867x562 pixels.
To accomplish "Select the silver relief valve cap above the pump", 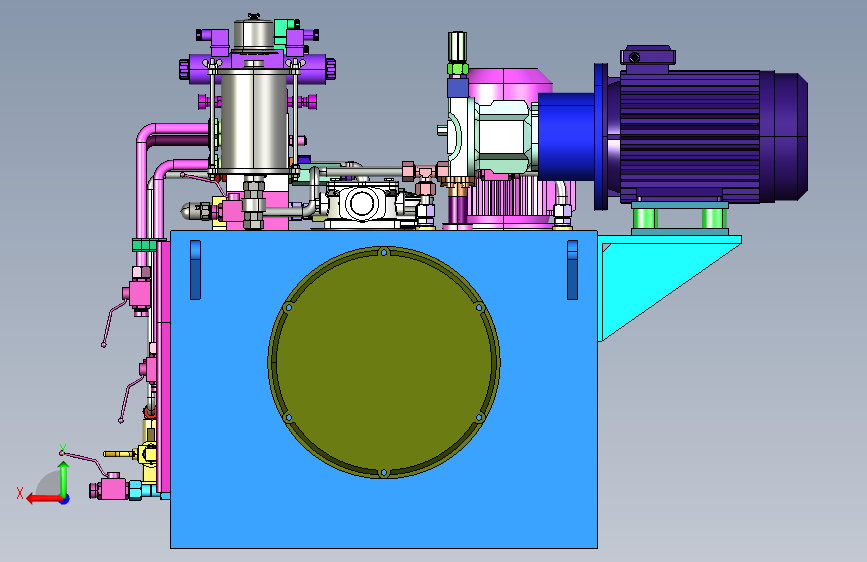I will (457, 47).
